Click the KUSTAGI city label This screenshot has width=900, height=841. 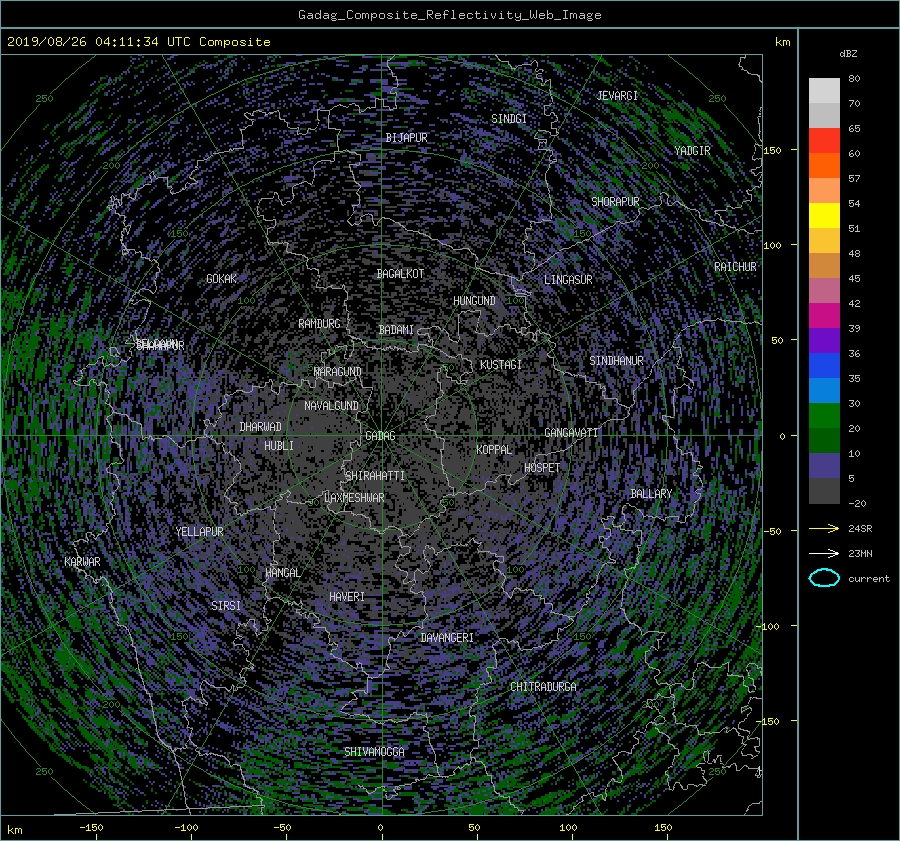click(501, 365)
